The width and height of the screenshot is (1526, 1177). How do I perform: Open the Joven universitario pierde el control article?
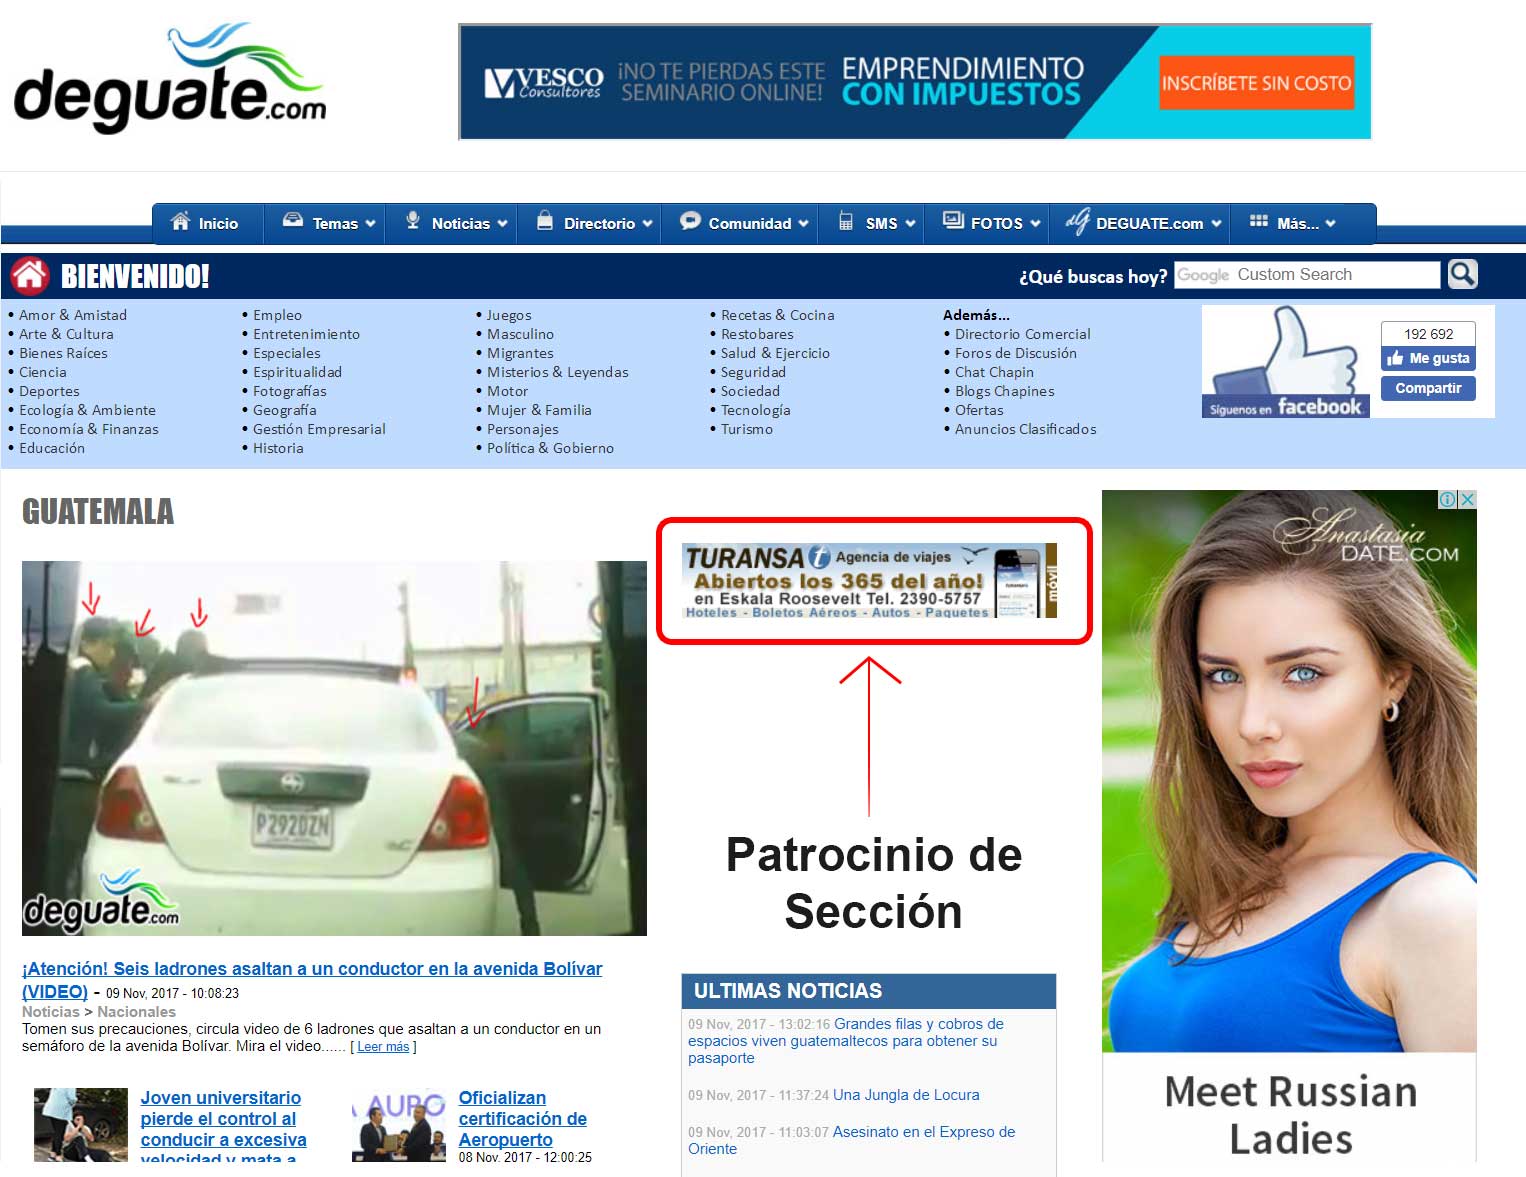pos(223,1128)
